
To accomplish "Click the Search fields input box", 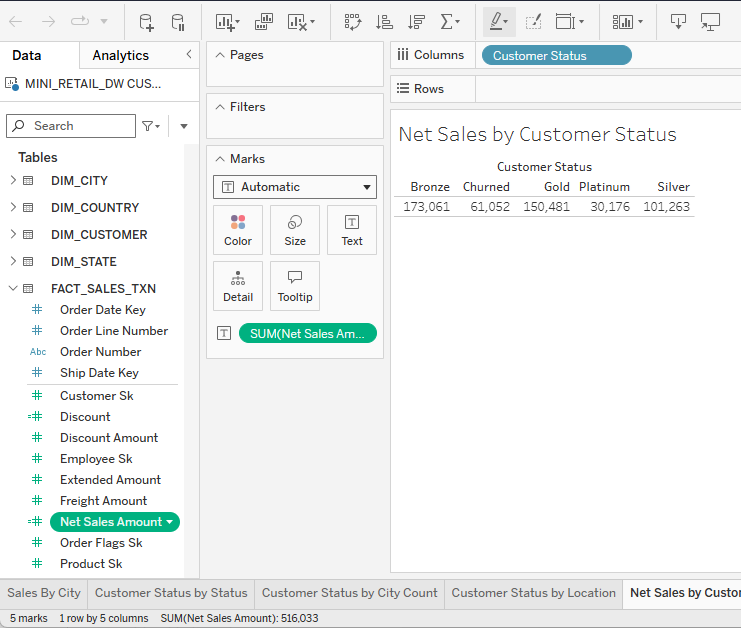I will tap(72, 126).
